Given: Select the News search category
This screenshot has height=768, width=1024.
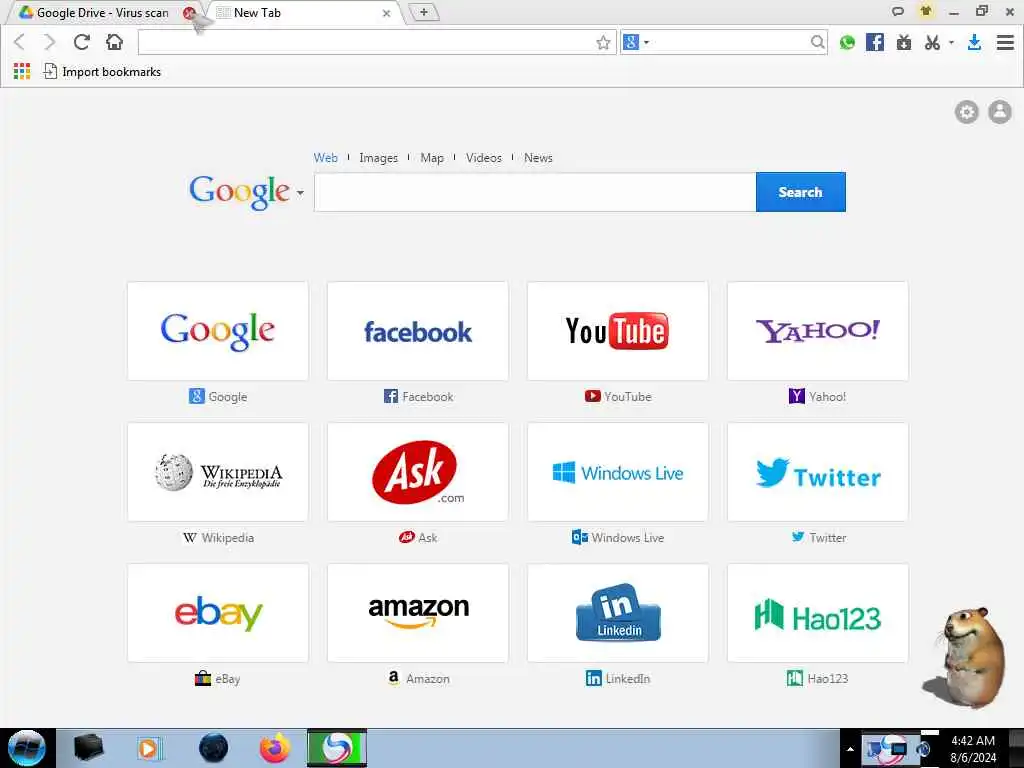Looking at the screenshot, I should [538, 157].
